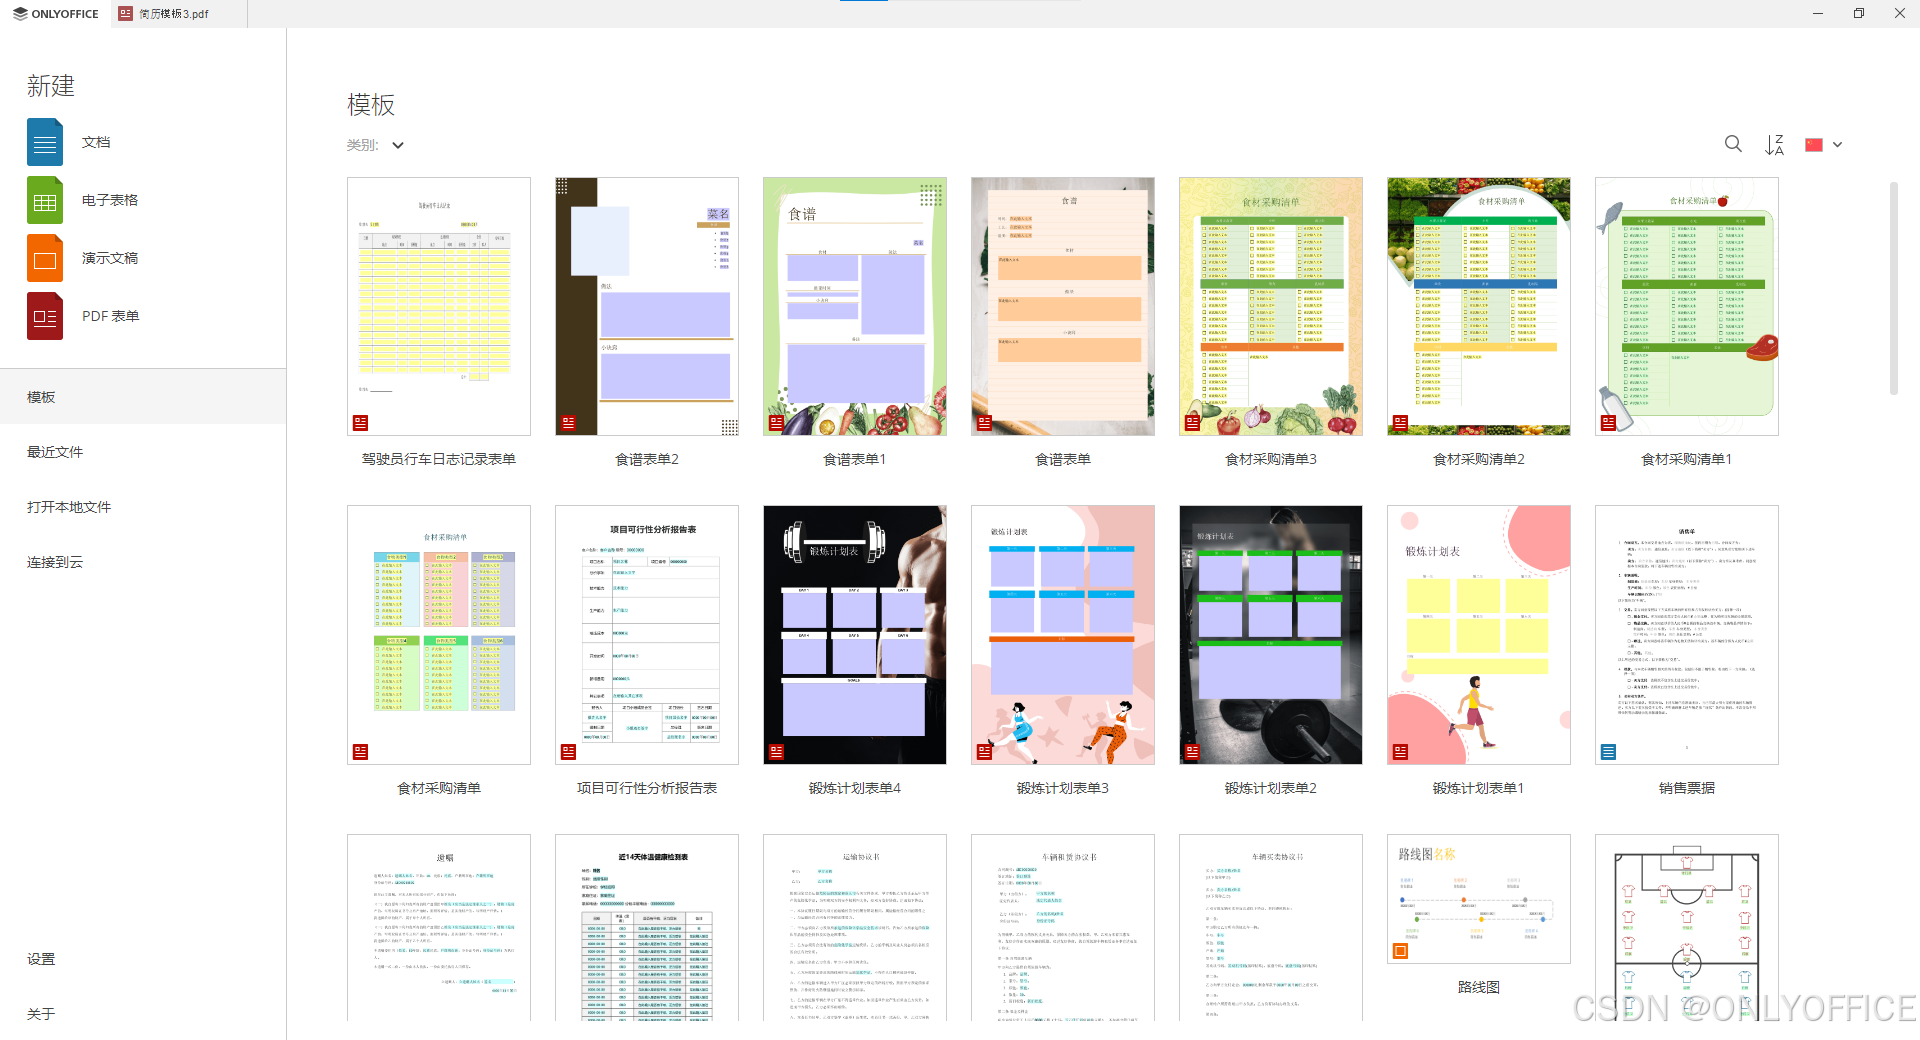
Task: Open the 驾驶员行车日志记录表单 template thumbnail
Action: [x=439, y=307]
